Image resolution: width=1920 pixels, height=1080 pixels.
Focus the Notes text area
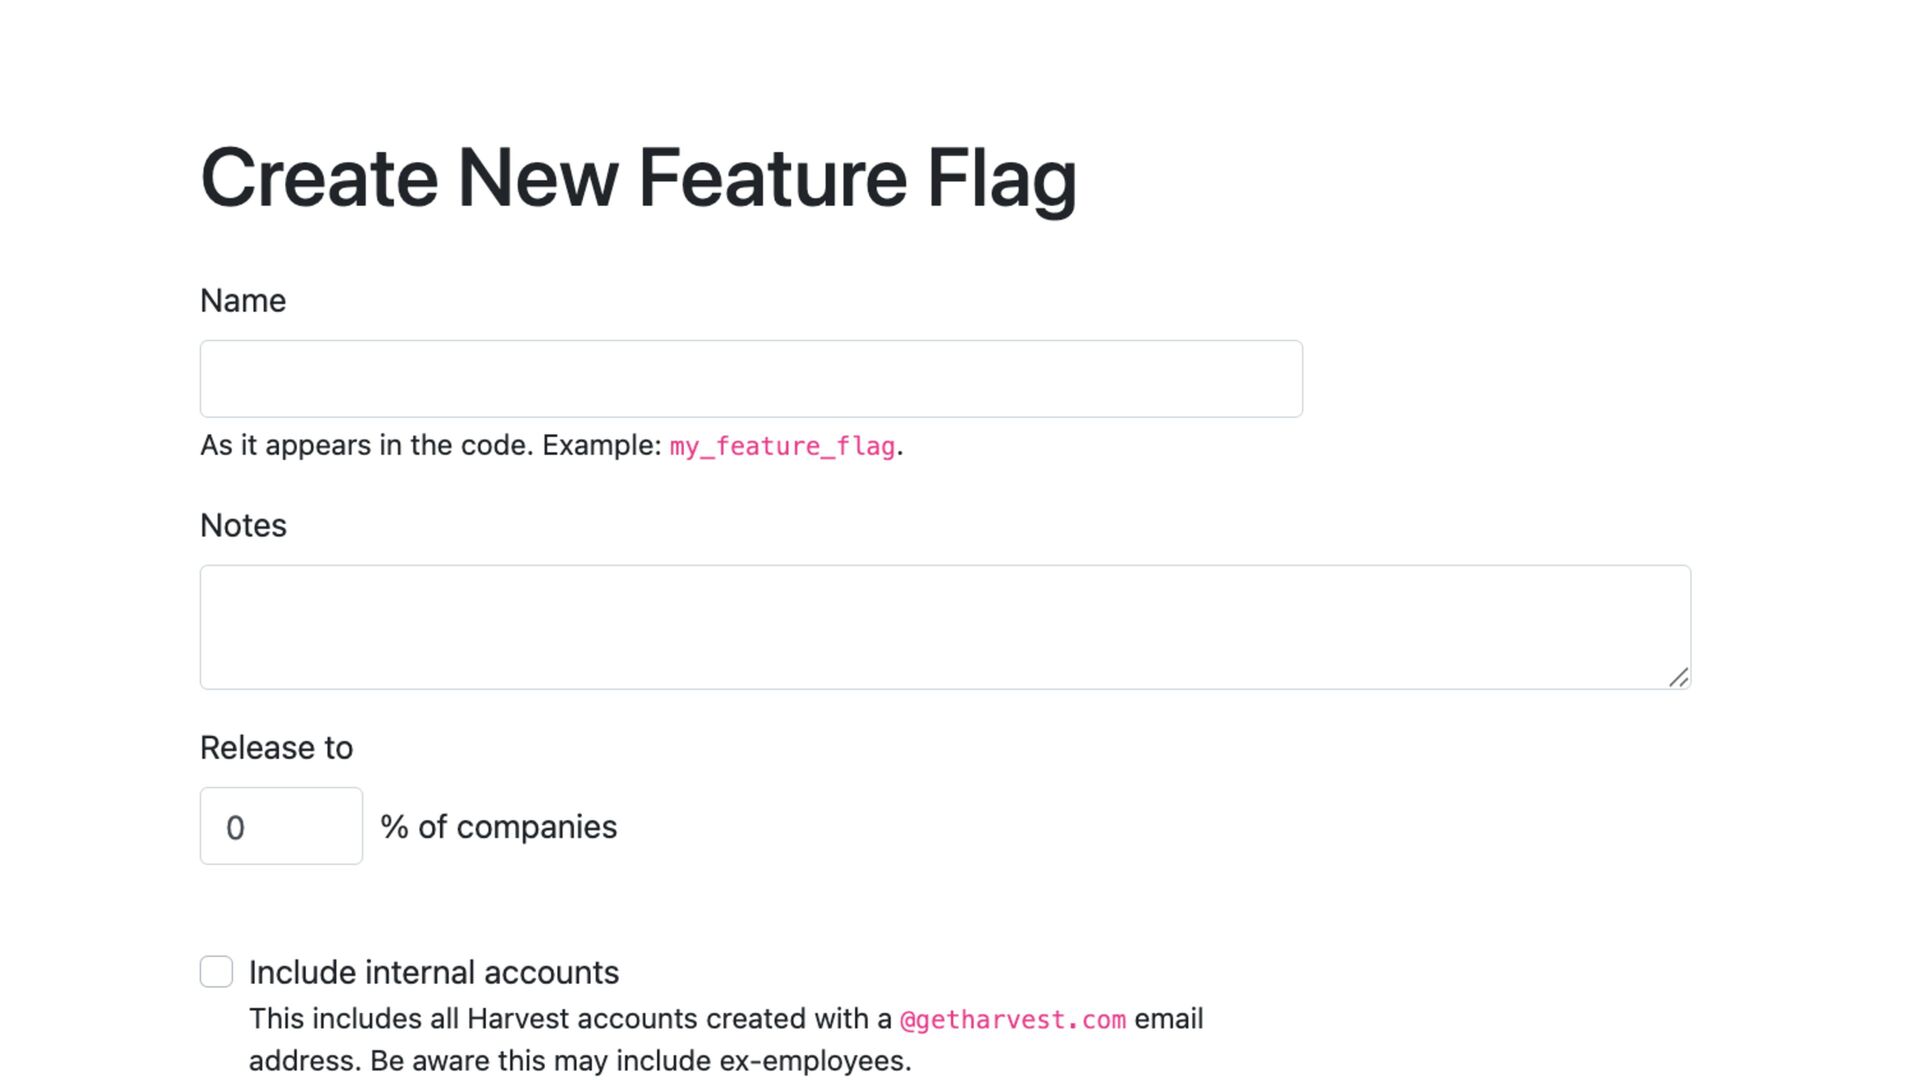[944, 627]
